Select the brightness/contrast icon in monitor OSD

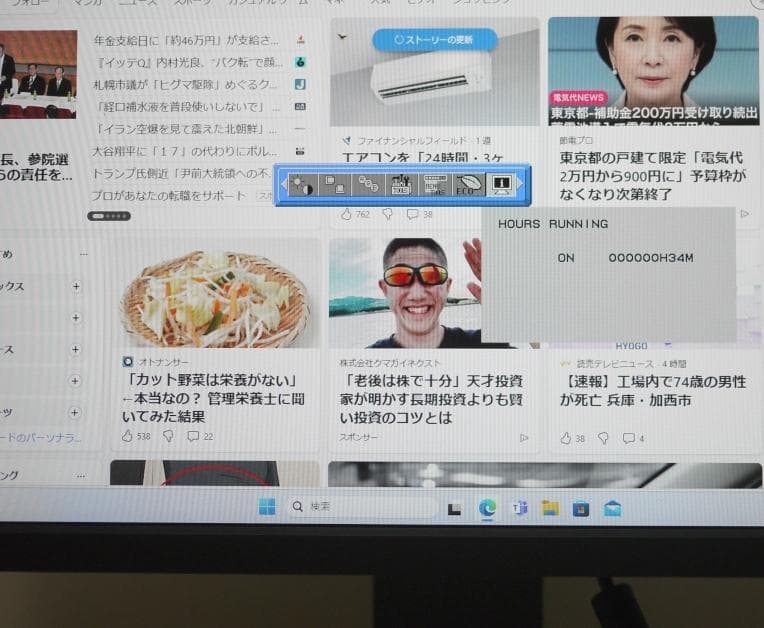[x=301, y=185]
